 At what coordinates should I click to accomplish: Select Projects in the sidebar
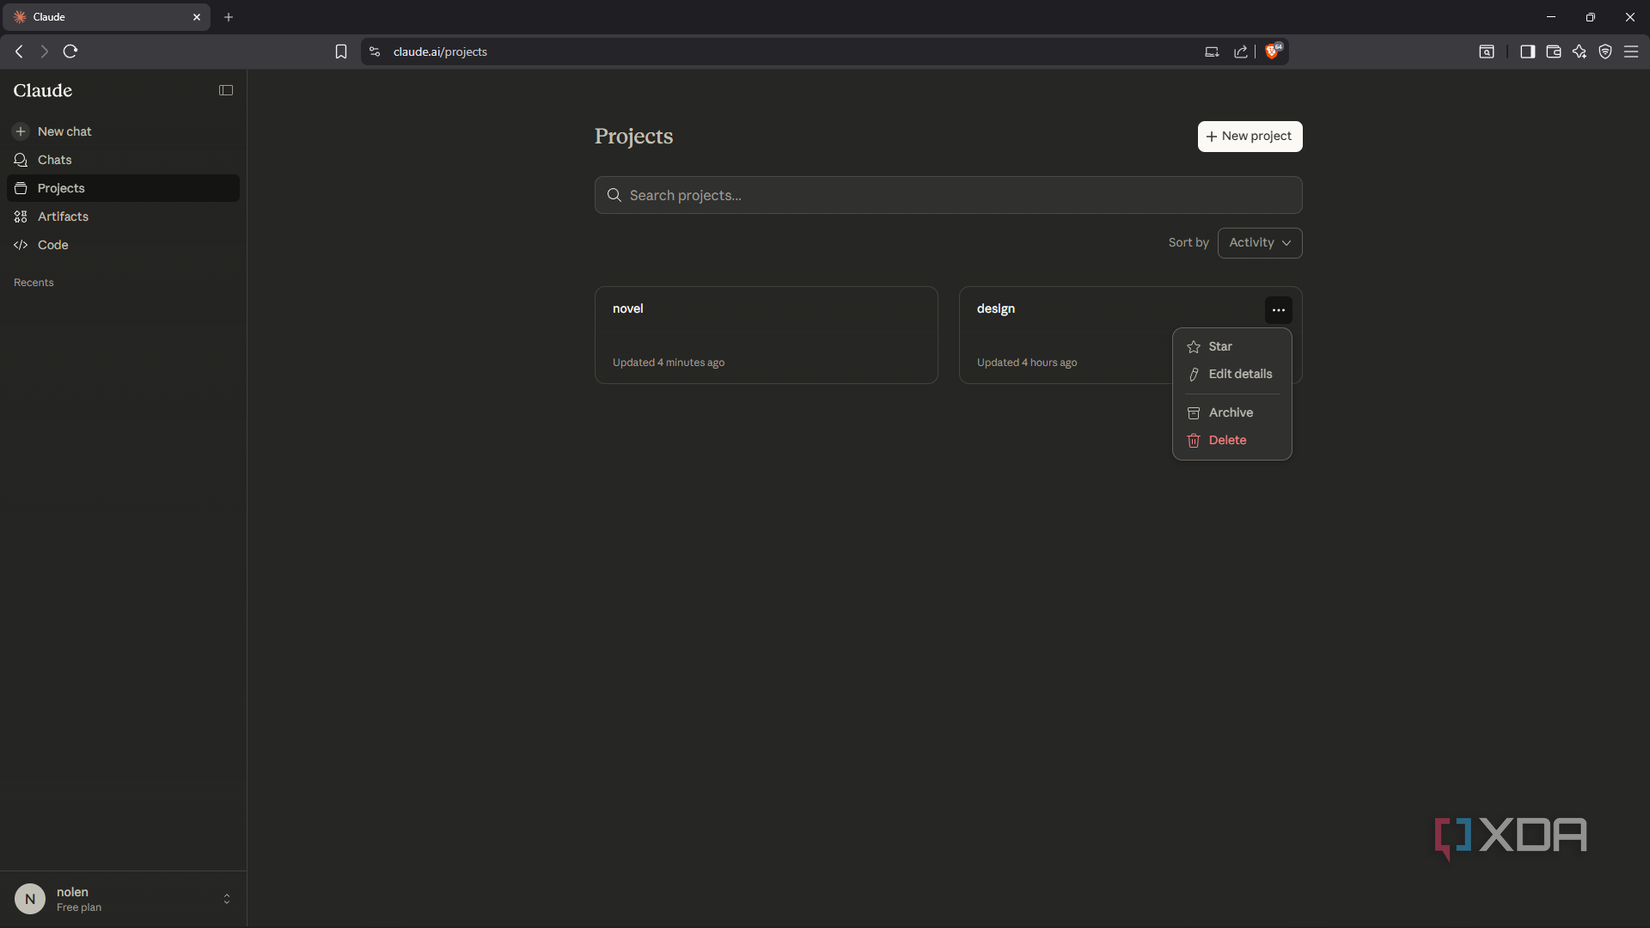tap(123, 188)
